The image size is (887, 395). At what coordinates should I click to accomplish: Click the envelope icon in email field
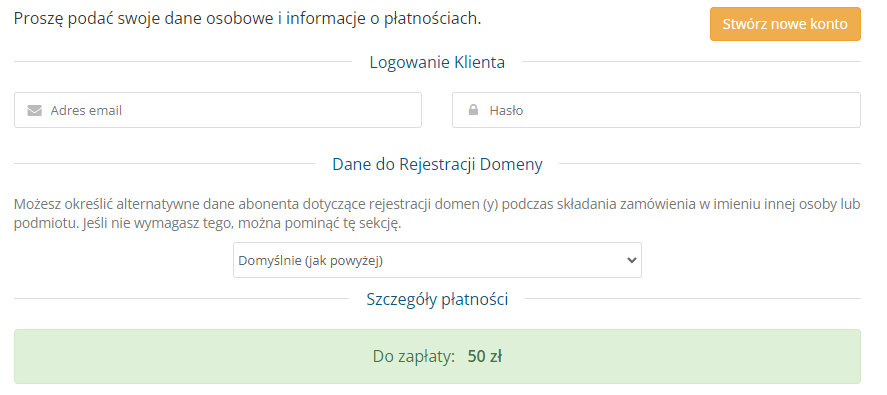[35, 110]
